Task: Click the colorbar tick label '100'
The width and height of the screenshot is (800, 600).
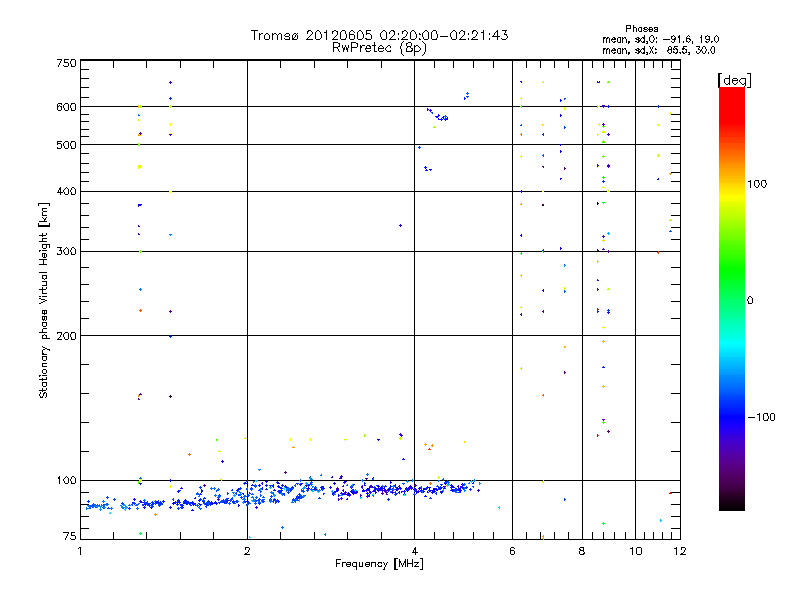Action: (757, 184)
